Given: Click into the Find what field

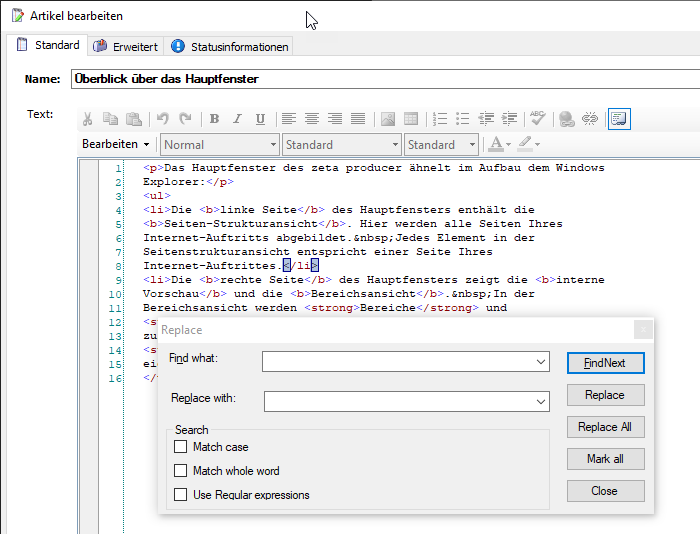Looking at the screenshot, I should [x=406, y=362].
